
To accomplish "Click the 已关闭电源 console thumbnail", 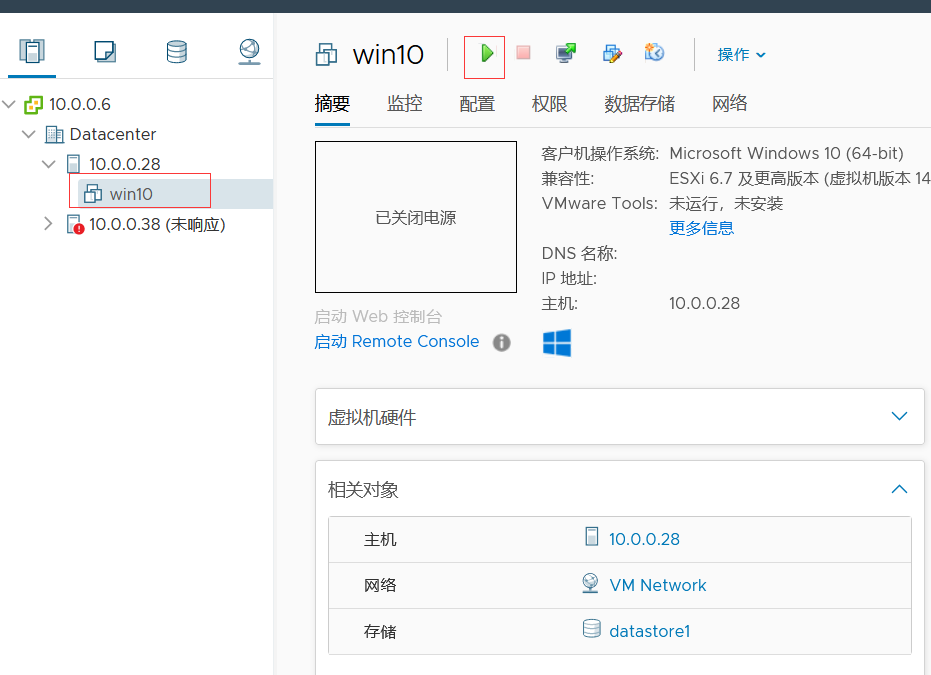I will 416,217.
